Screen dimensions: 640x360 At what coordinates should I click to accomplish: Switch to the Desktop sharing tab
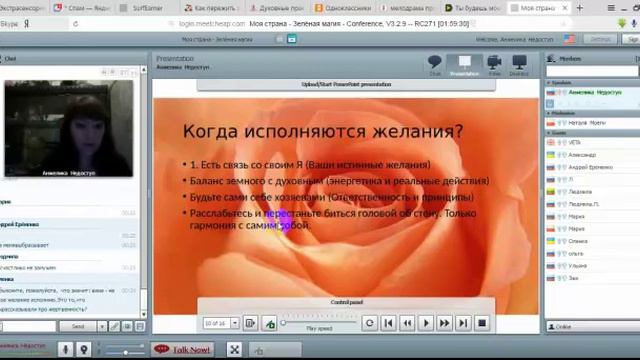coord(519,65)
